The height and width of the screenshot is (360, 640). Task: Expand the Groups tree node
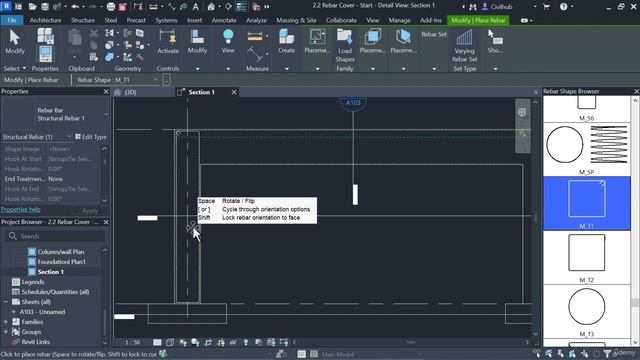click(6, 332)
